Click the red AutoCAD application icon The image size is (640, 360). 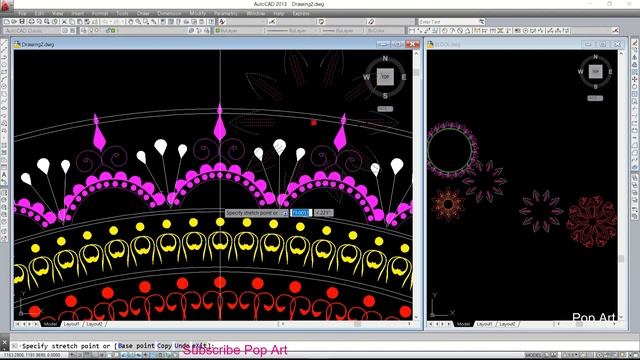6,5
